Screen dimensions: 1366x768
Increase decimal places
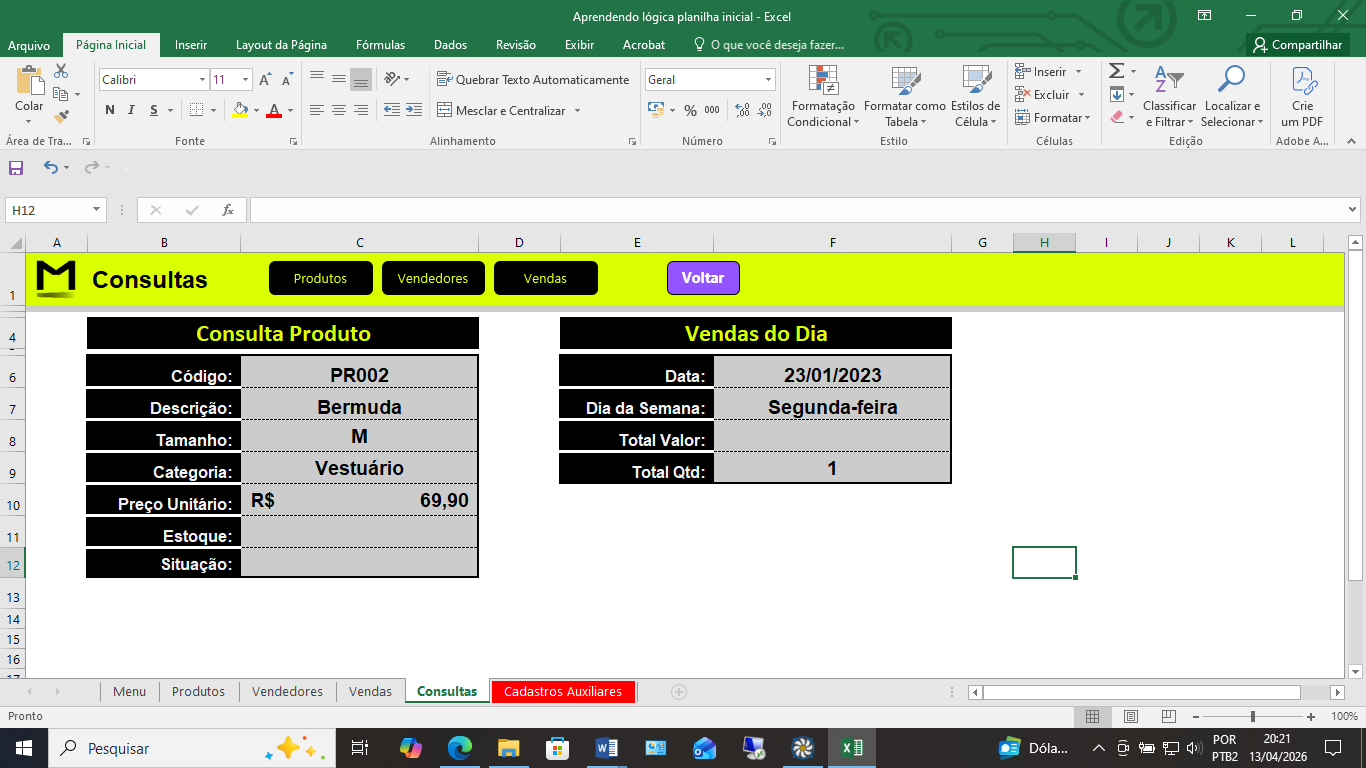point(742,110)
